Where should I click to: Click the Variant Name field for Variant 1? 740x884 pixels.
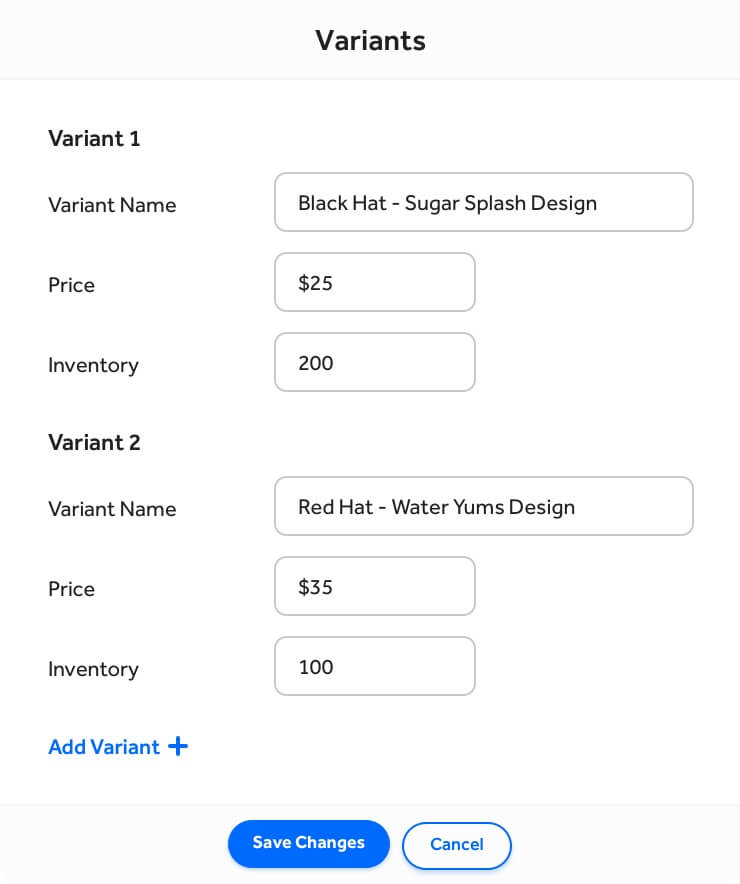(483, 202)
